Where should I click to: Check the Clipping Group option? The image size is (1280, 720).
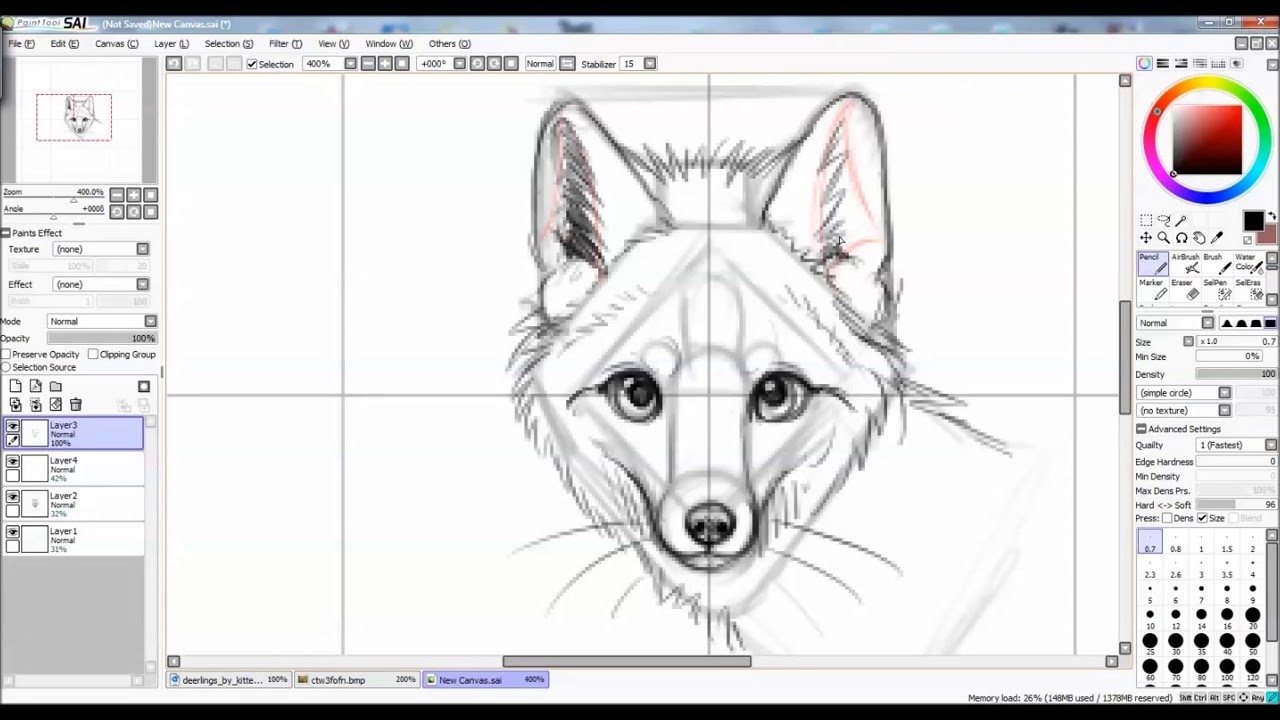point(93,354)
